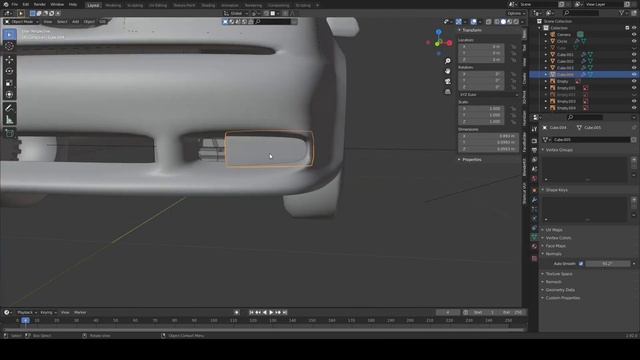Open the Object Data properties tab

pos(534,237)
